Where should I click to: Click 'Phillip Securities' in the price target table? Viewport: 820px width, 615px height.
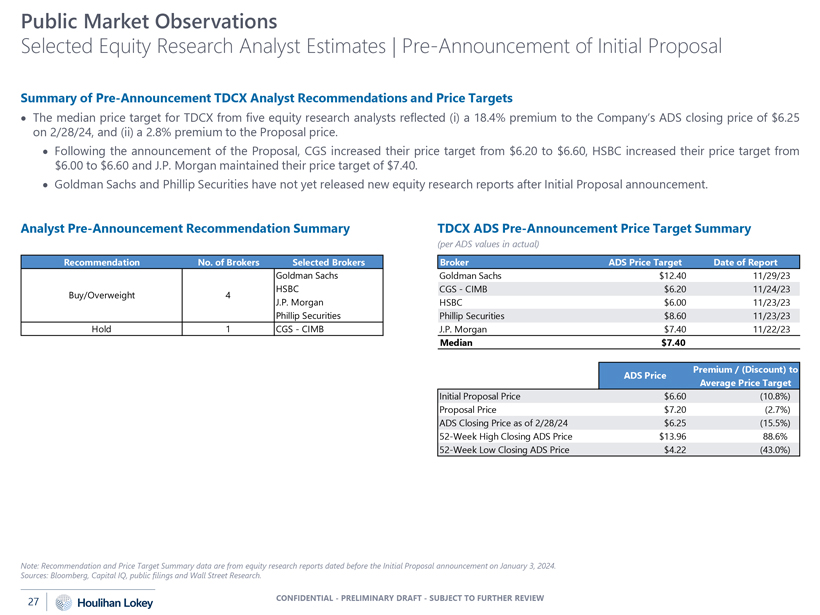(x=472, y=316)
